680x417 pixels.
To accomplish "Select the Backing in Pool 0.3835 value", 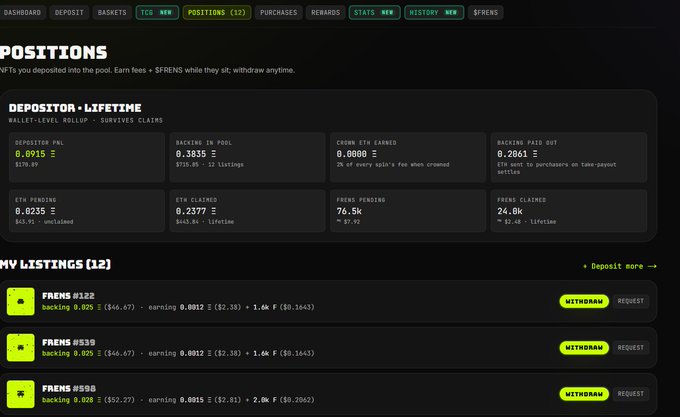I will [x=196, y=154].
